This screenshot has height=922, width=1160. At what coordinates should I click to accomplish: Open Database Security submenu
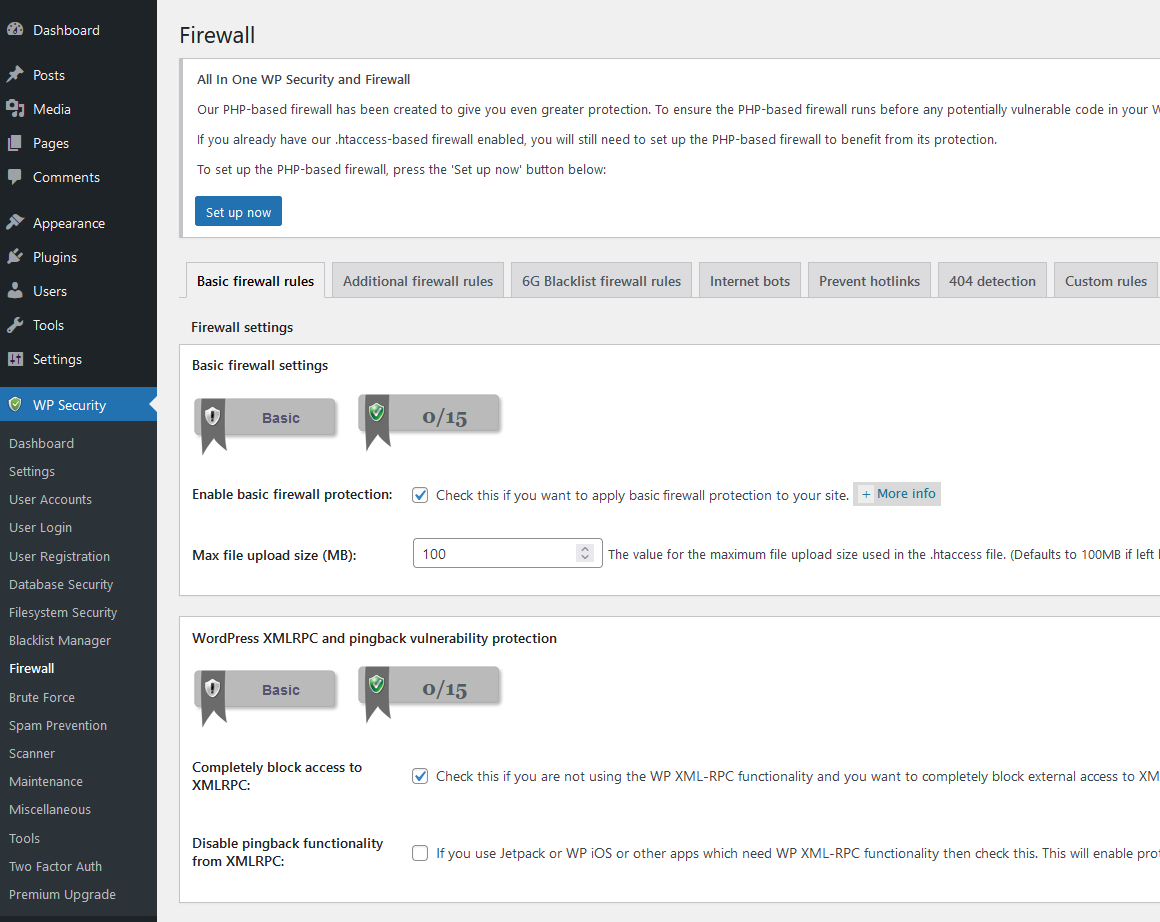coord(61,585)
